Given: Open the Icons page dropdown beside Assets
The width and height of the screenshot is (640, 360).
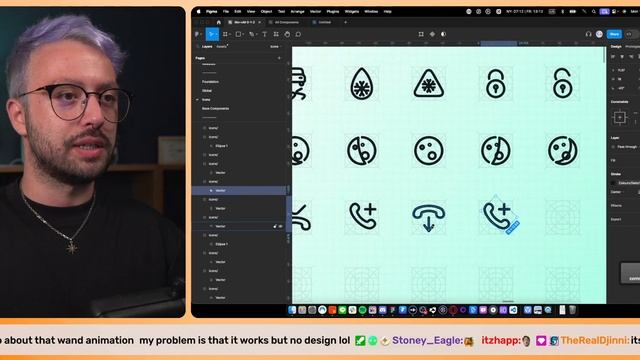Looking at the screenshot, I should [275, 47].
